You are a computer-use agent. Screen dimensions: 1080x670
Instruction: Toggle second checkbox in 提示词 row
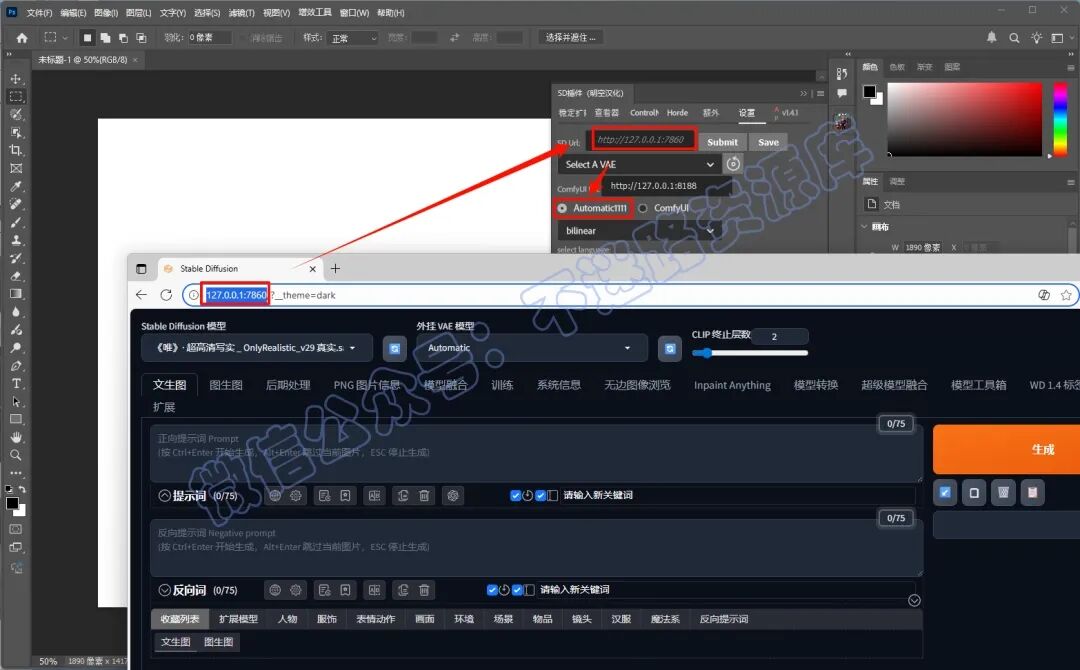coord(541,495)
